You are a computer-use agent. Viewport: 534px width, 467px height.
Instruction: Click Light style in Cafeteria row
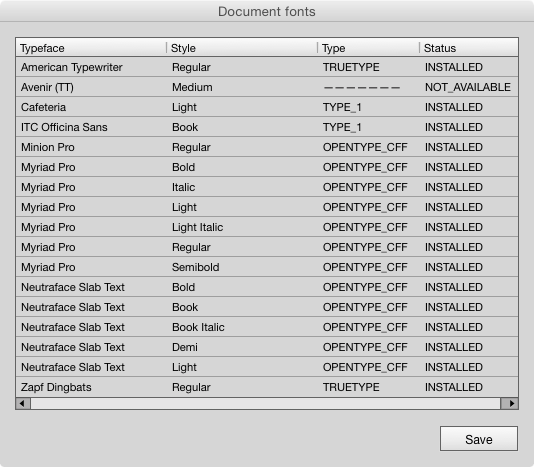coord(184,108)
